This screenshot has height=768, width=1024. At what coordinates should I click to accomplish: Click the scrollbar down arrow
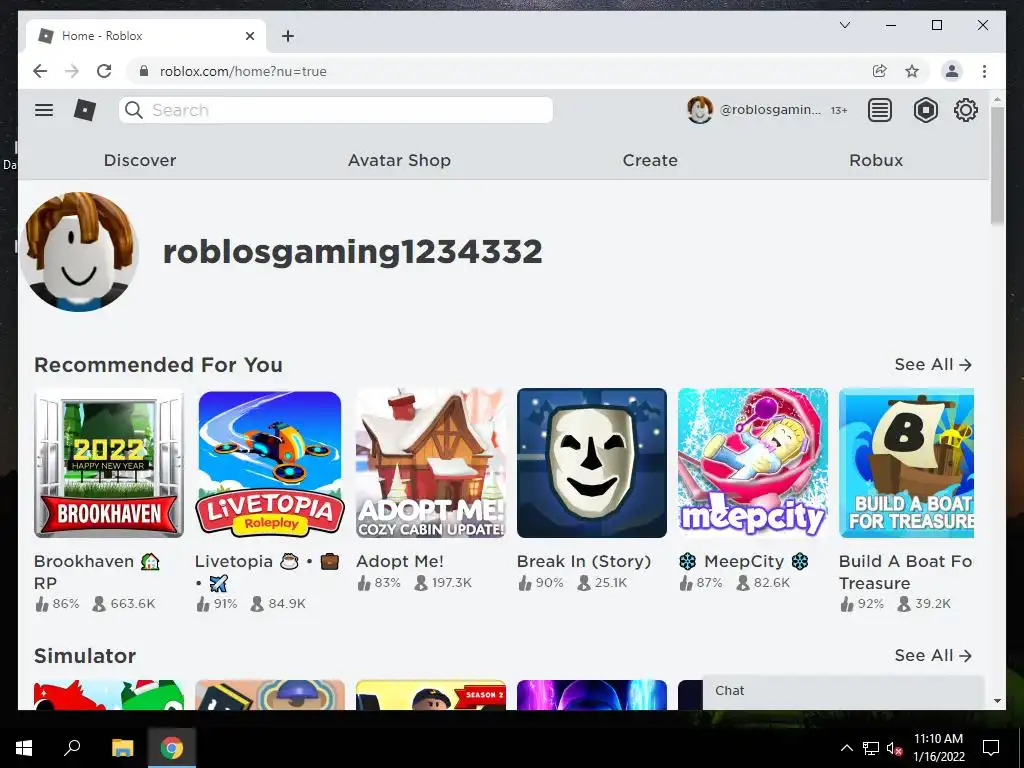pos(997,701)
